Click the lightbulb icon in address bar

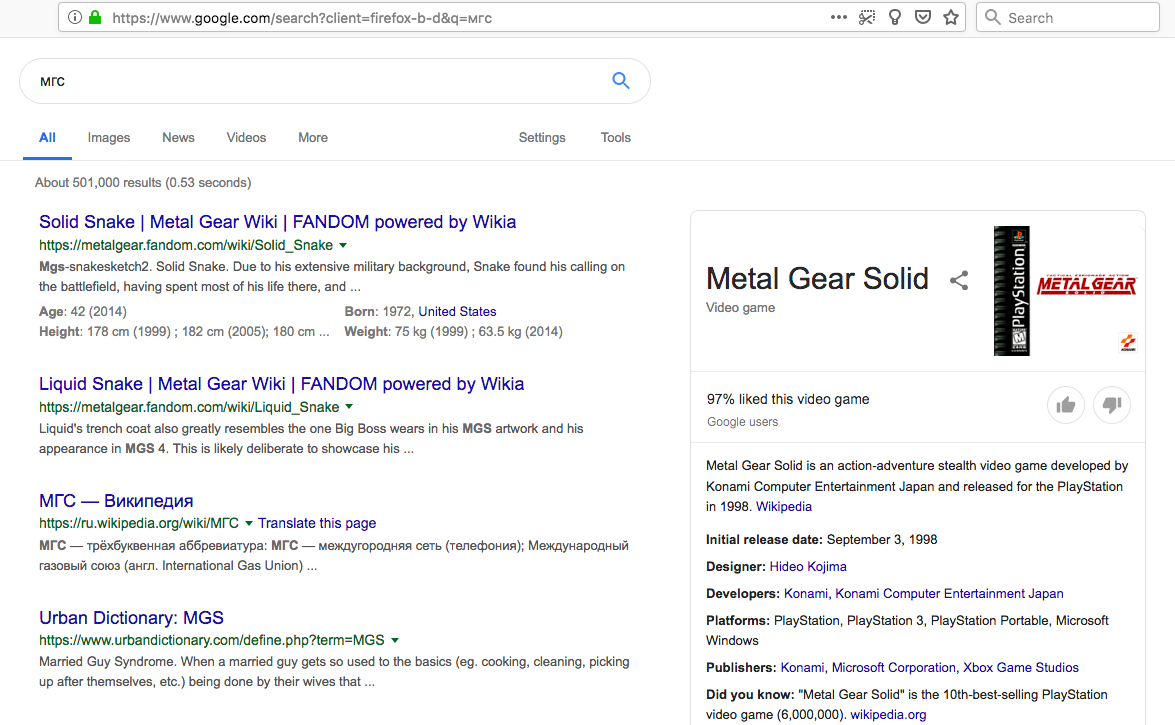coord(895,17)
